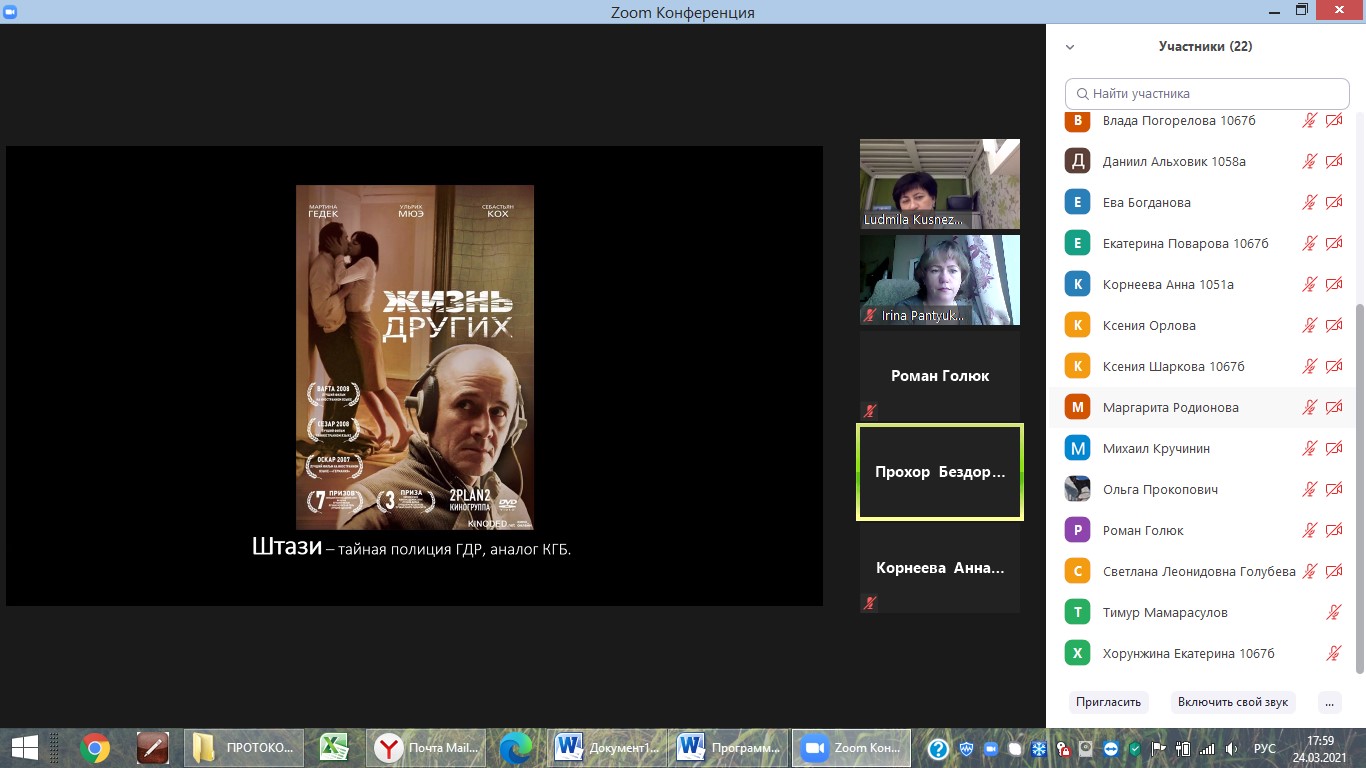Select participant Ева Богданова in list

[x=1201, y=202]
